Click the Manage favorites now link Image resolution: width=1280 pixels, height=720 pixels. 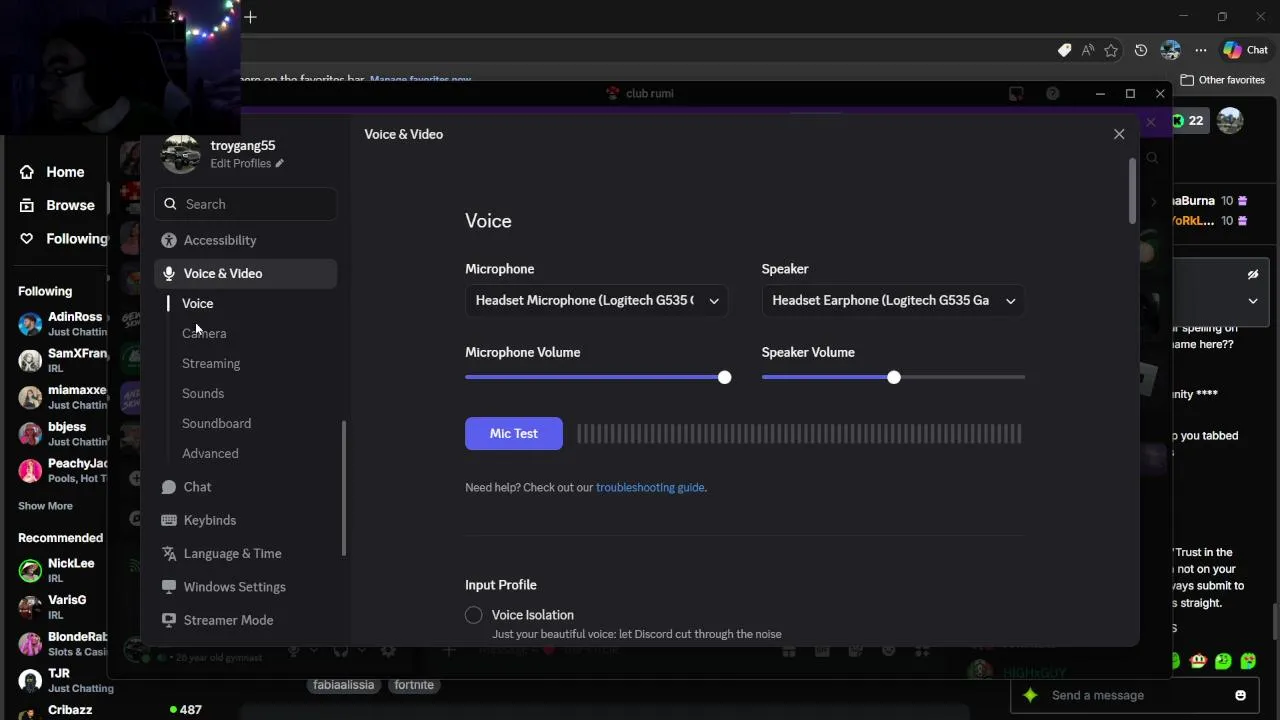[420, 80]
